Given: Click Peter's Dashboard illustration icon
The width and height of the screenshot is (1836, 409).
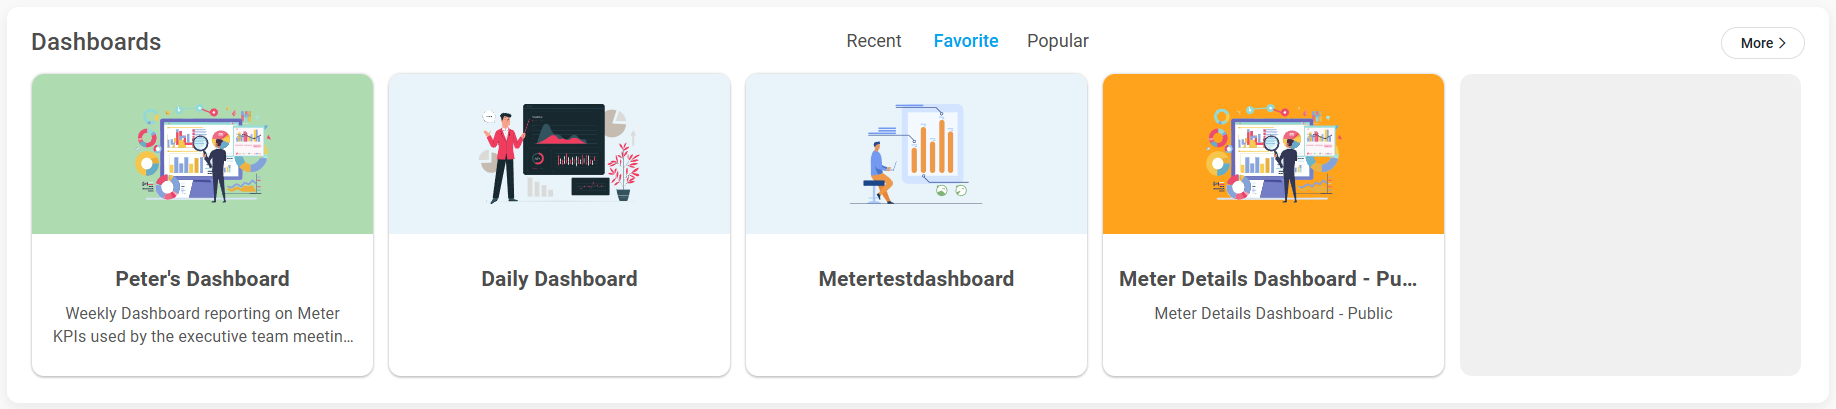Looking at the screenshot, I should (x=203, y=153).
